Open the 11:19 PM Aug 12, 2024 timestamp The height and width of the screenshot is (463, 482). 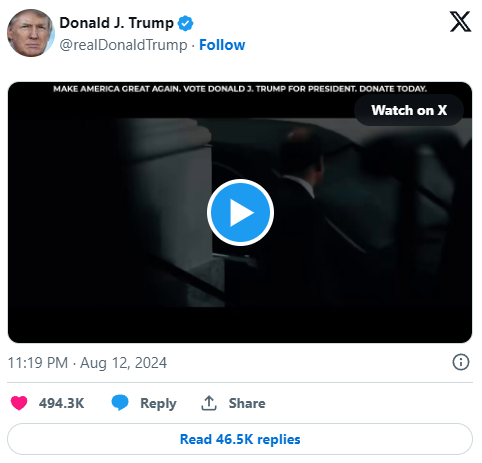coord(87,363)
